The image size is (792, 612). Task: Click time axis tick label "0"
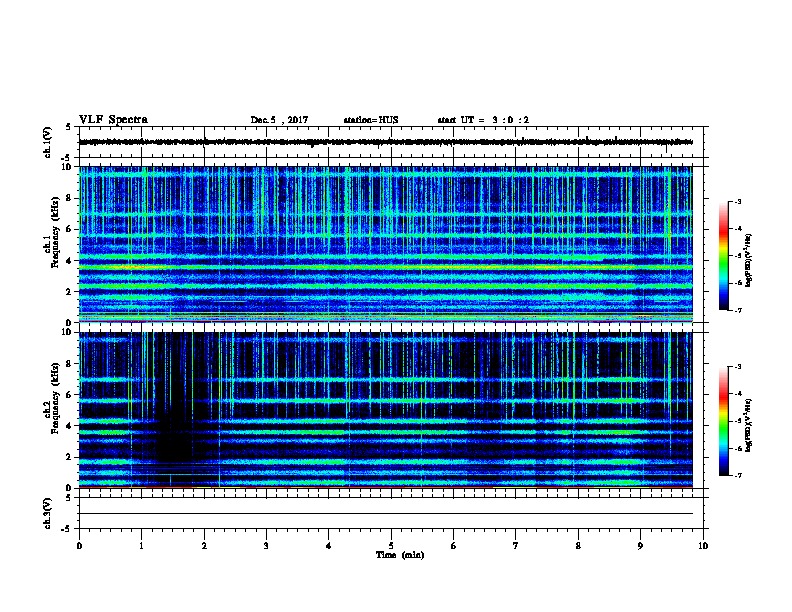click(79, 546)
